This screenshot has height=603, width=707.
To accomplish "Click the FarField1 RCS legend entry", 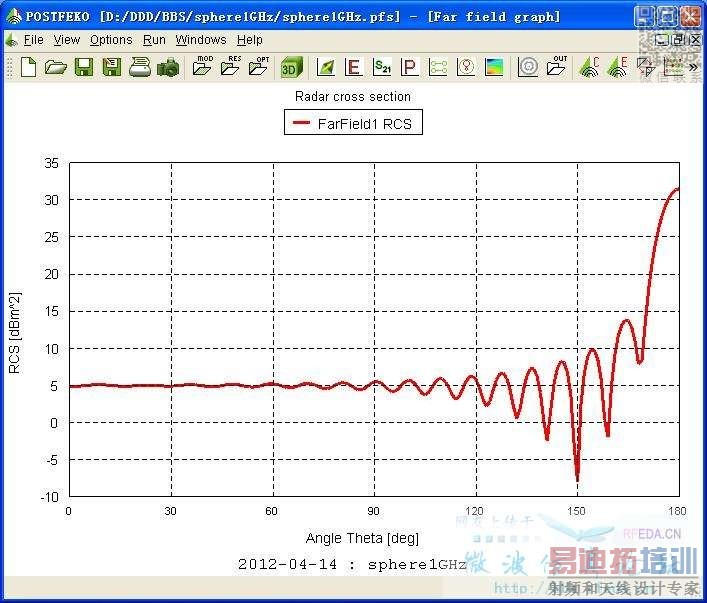I will point(353,122).
